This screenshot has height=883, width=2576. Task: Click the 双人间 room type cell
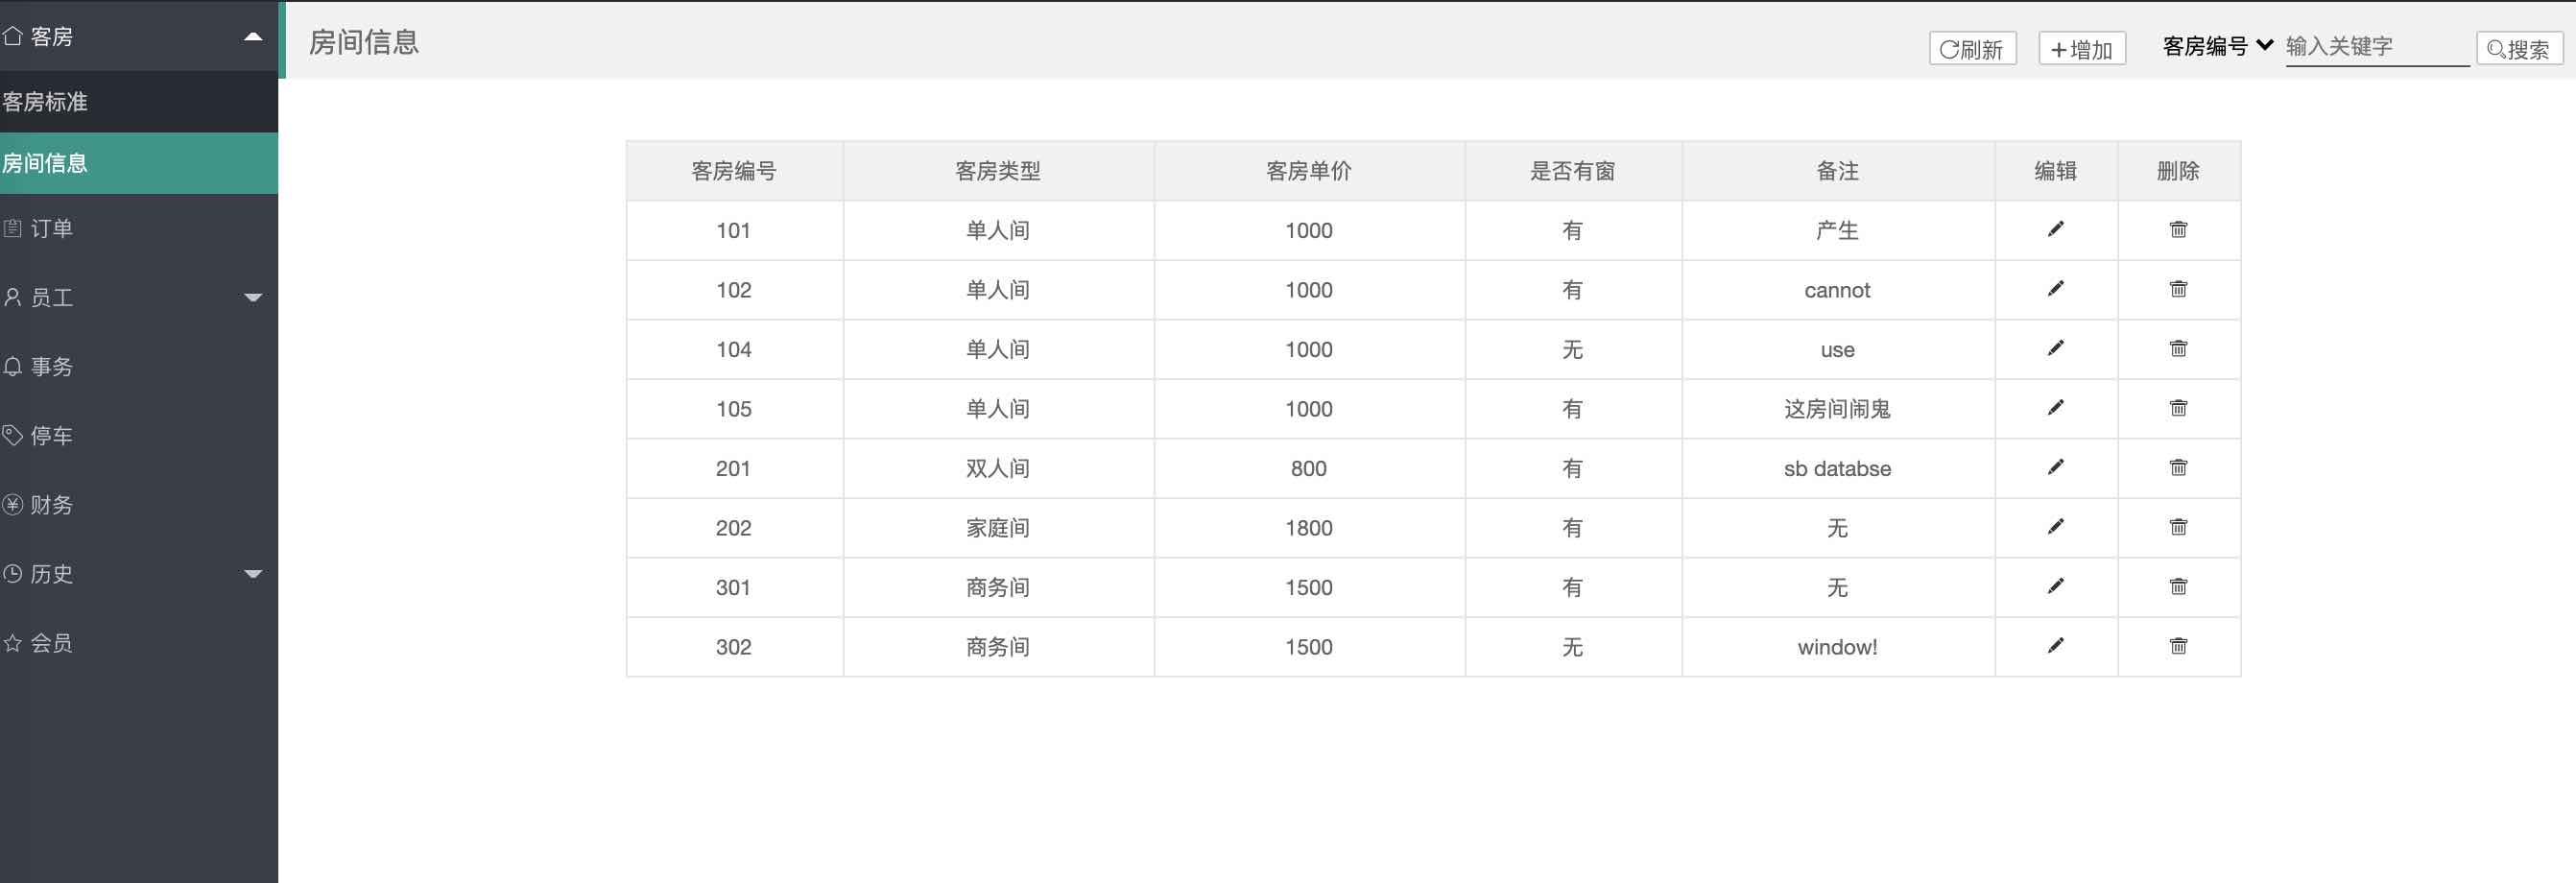(998, 468)
